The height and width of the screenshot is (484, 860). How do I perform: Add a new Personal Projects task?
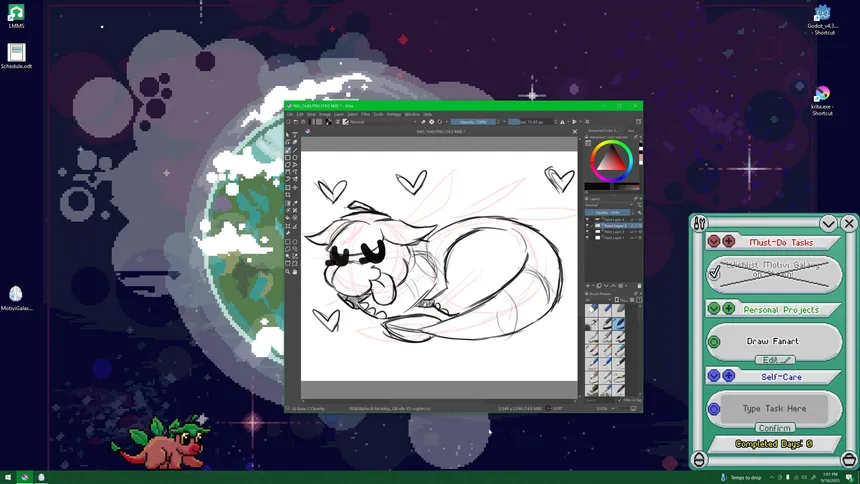click(x=729, y=309)
